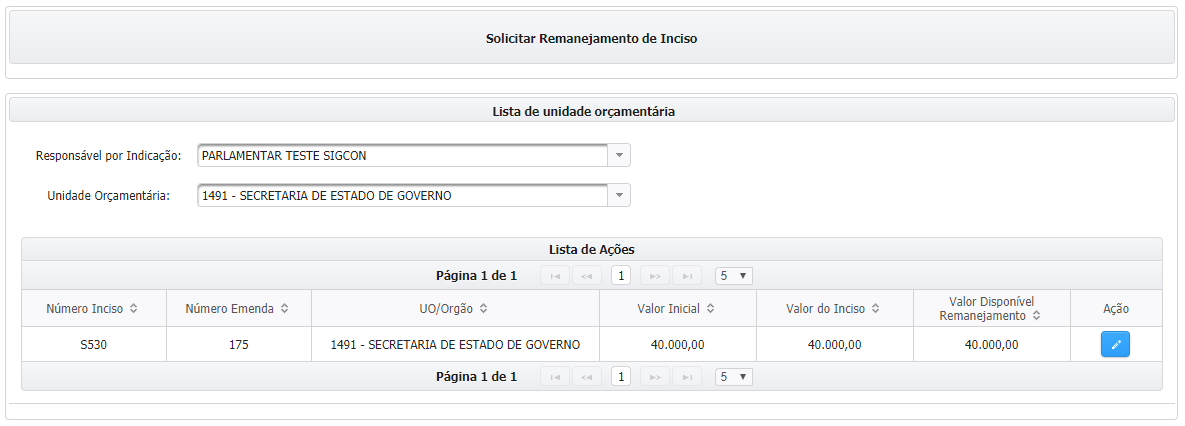Click the top paginator first-page icon
Screen dimensions: 1185x426
coord(555,275)
